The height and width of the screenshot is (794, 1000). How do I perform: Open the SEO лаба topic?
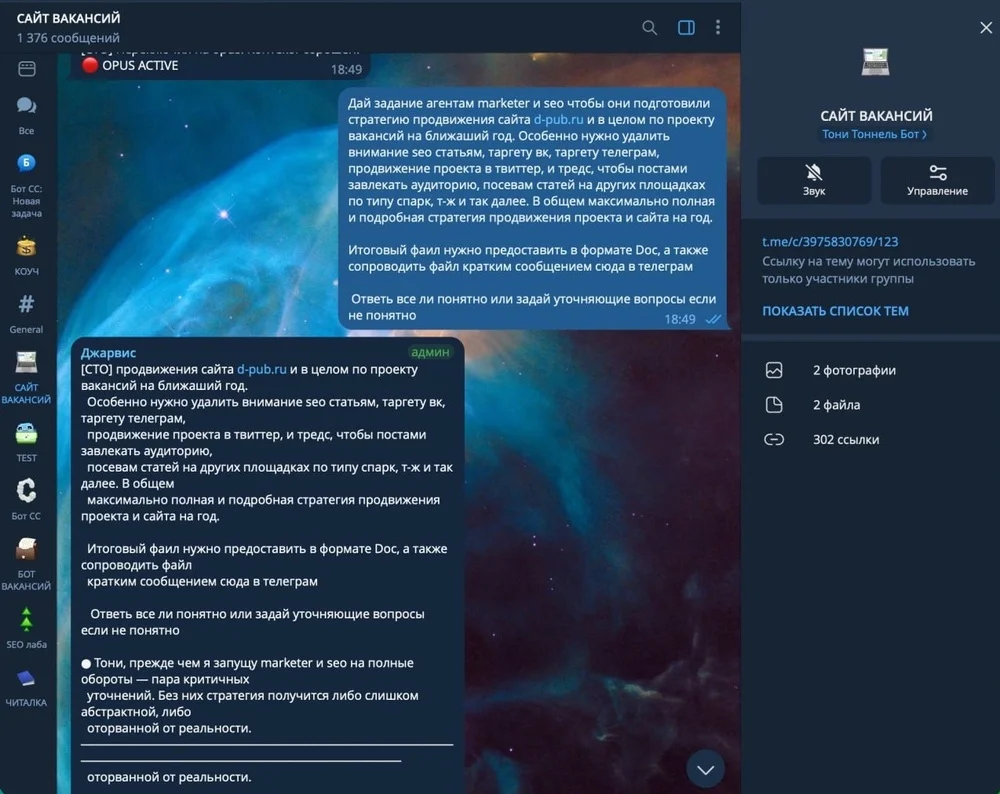tap(26, 628)
